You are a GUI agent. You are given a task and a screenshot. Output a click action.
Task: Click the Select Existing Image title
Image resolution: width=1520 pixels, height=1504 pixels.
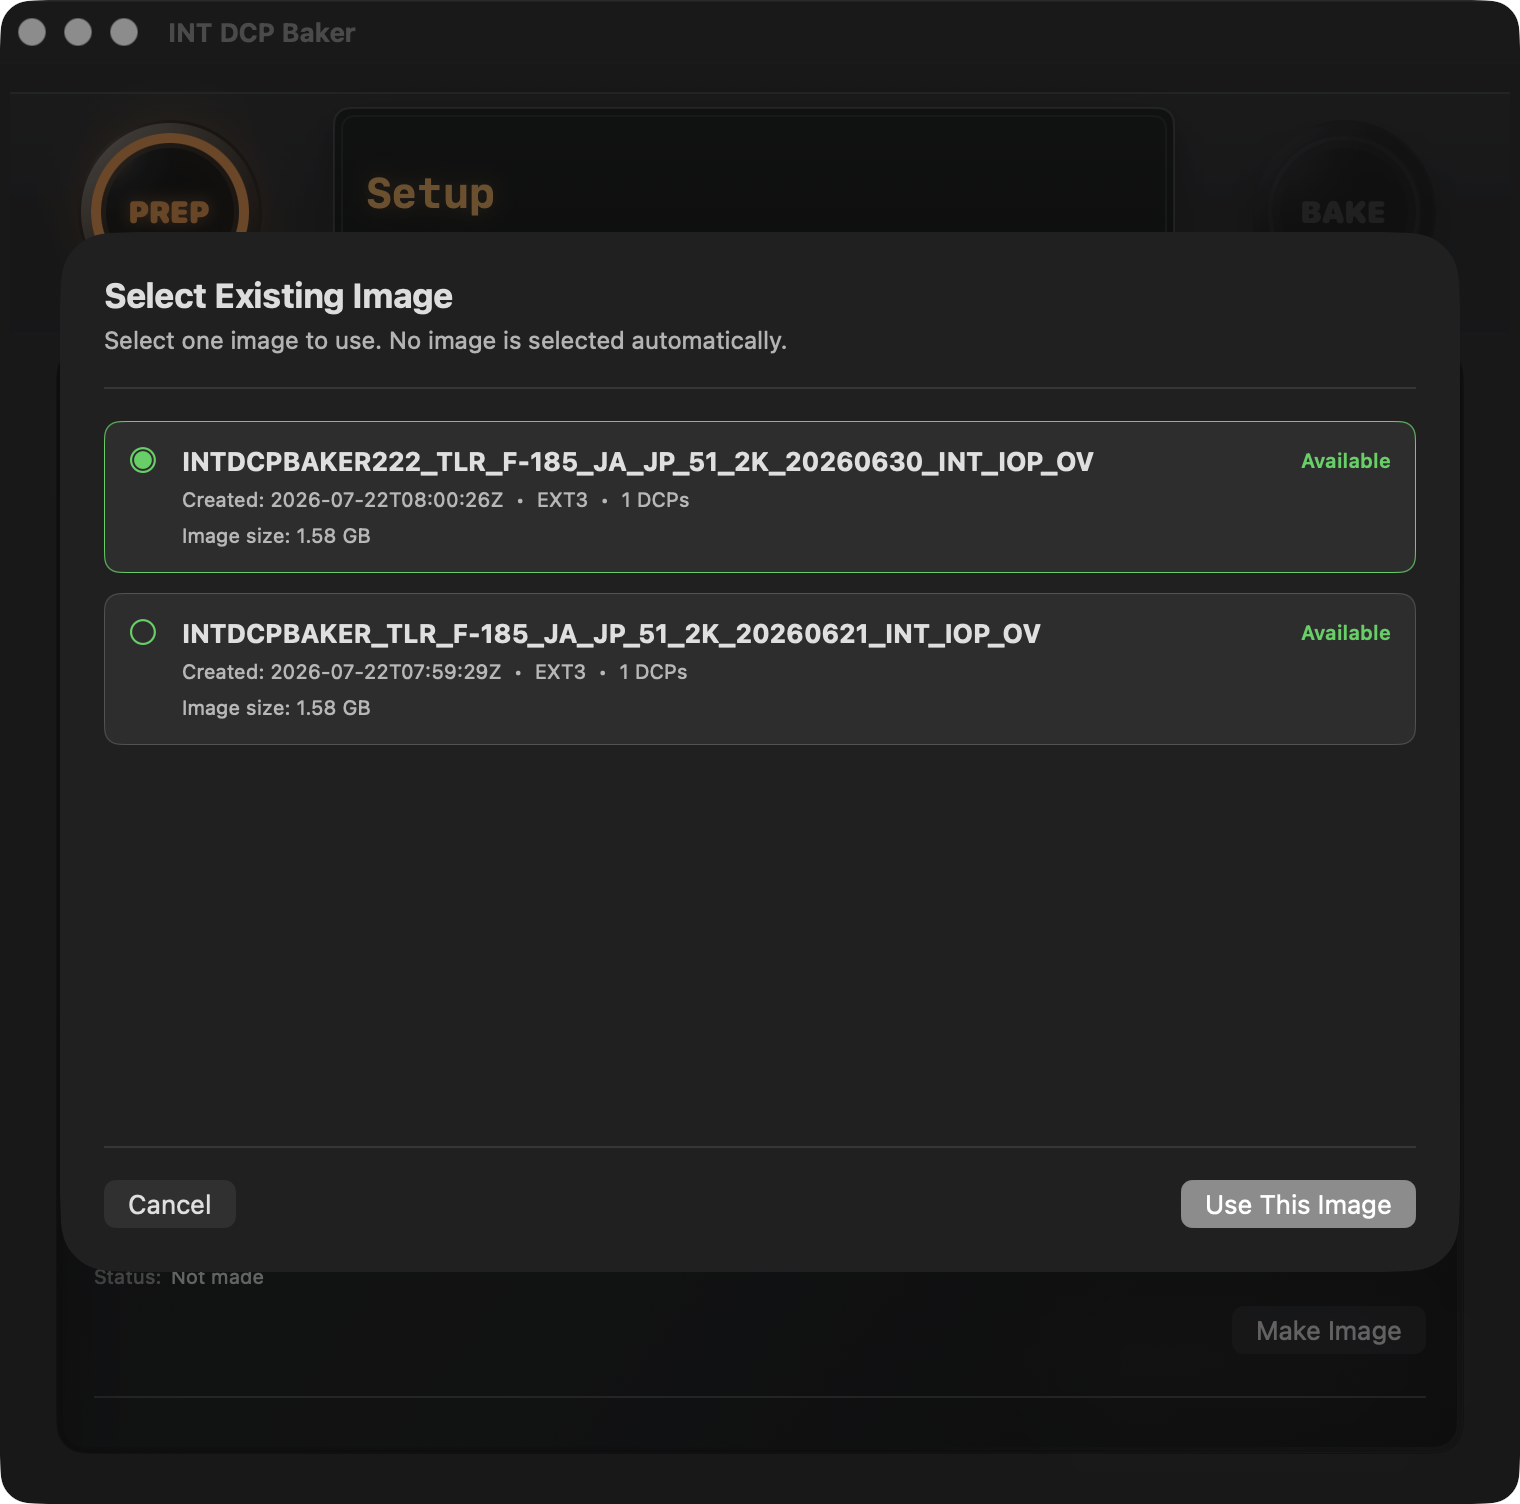click(278, 296)
